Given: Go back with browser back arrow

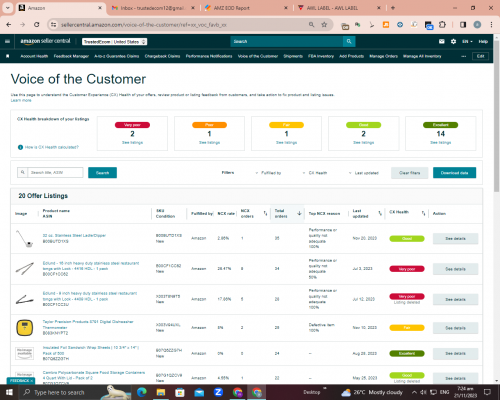Looking at the screenshot, I should point(9,25).
